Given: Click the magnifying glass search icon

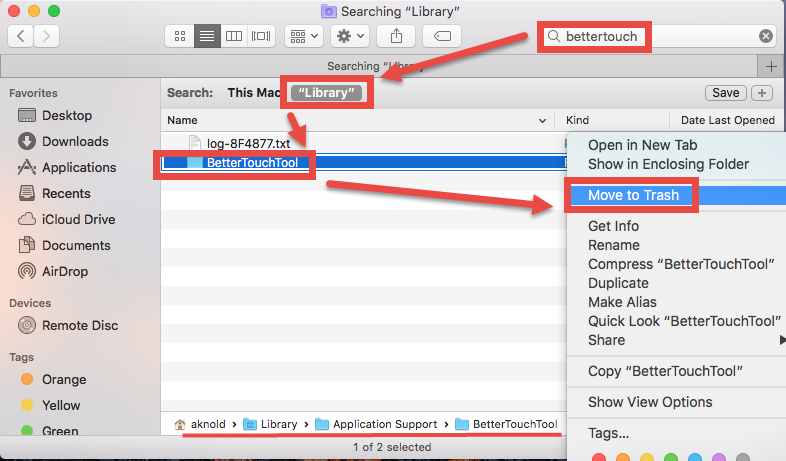Looking at the screenshot, I should pyautogui.click(x=553, y=36).
